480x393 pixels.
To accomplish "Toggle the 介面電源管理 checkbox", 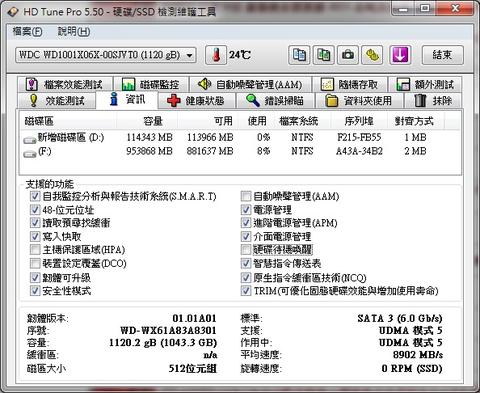I will [x=246, y=236].
